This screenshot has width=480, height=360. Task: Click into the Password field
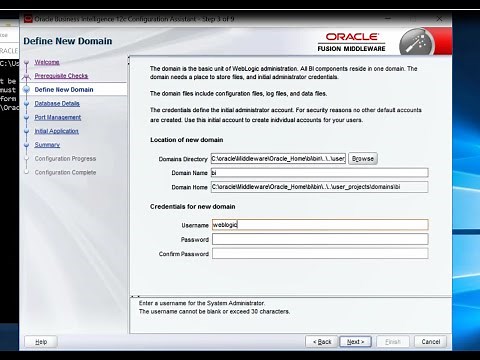click(x=320, y=239)
